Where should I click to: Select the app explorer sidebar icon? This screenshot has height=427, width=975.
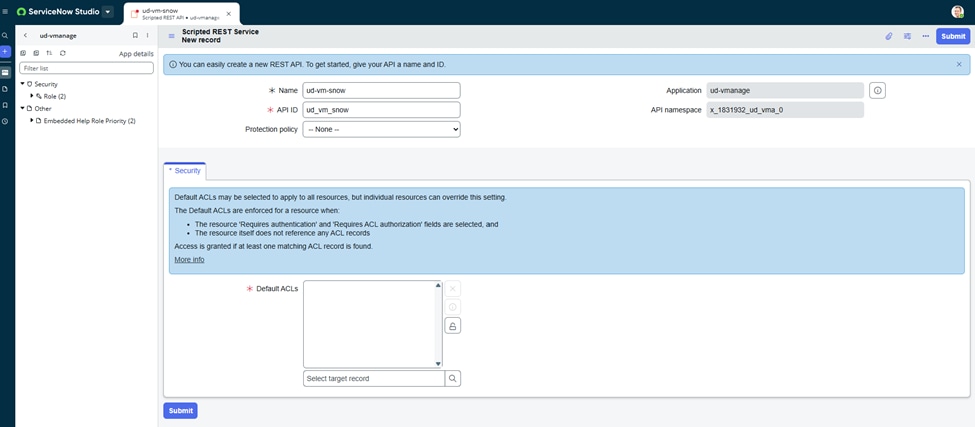(x=5, y=72)
